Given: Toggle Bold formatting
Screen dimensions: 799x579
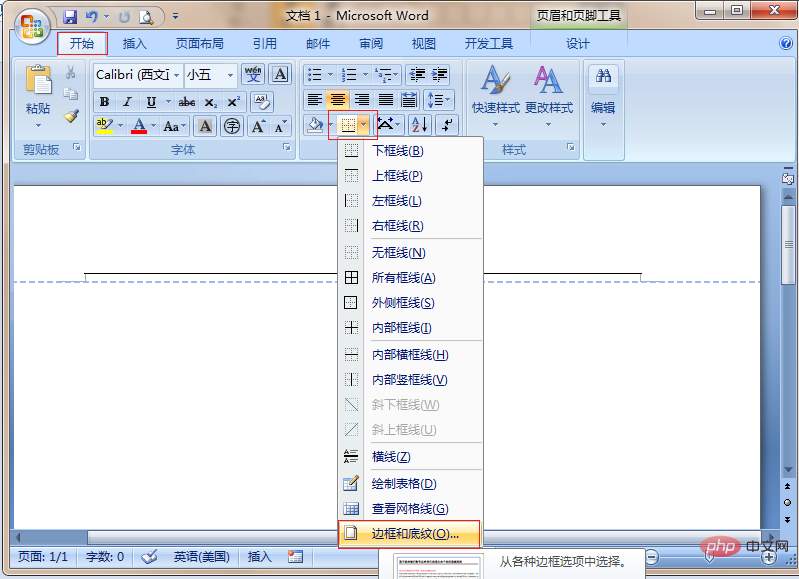Looking at the screenshot, I should click(104, 102).
